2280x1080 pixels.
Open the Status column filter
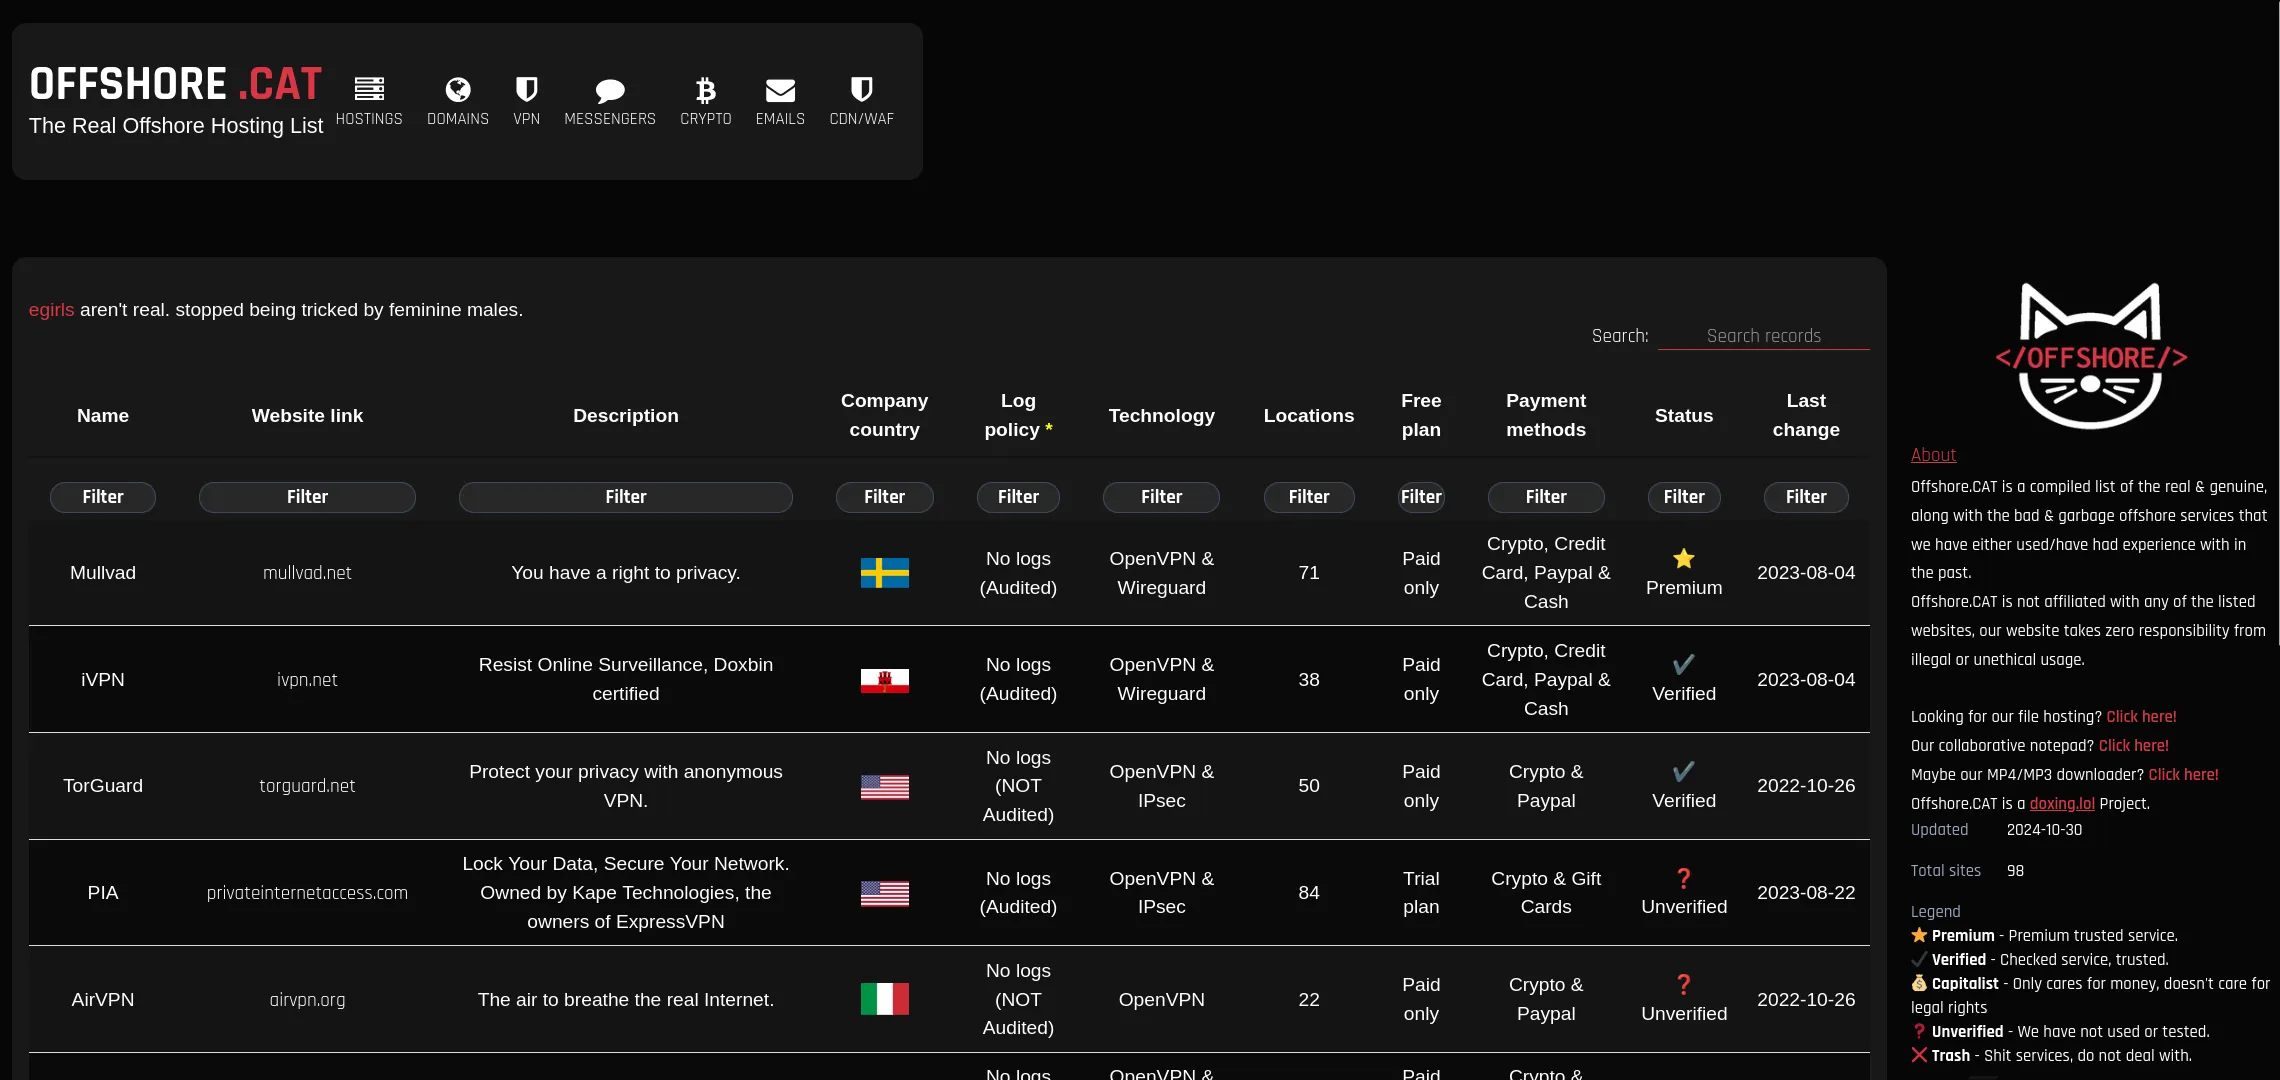coord(1684,497)
